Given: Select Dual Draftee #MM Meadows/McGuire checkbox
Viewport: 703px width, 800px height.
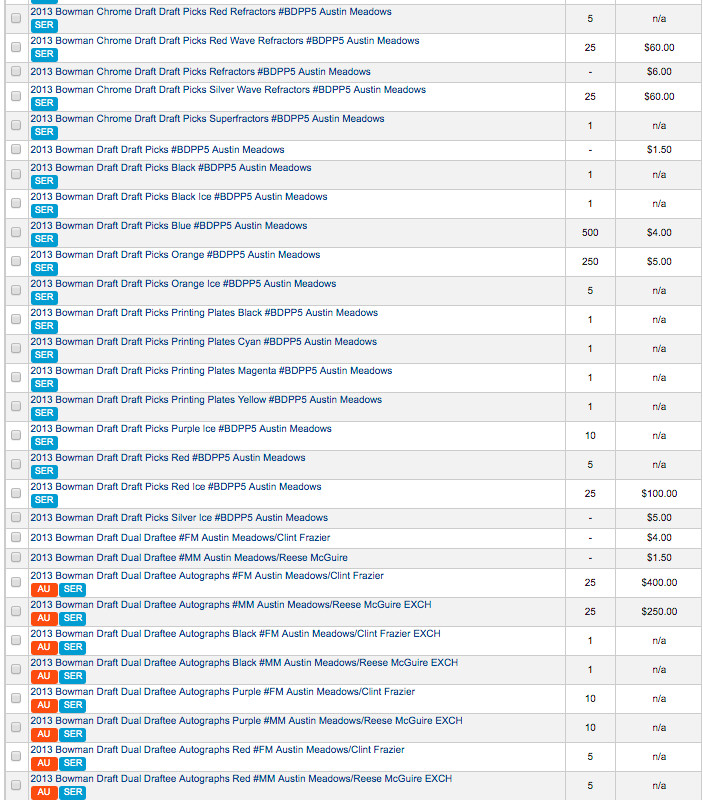Looking at the screenshot, I should click(16, 557).
